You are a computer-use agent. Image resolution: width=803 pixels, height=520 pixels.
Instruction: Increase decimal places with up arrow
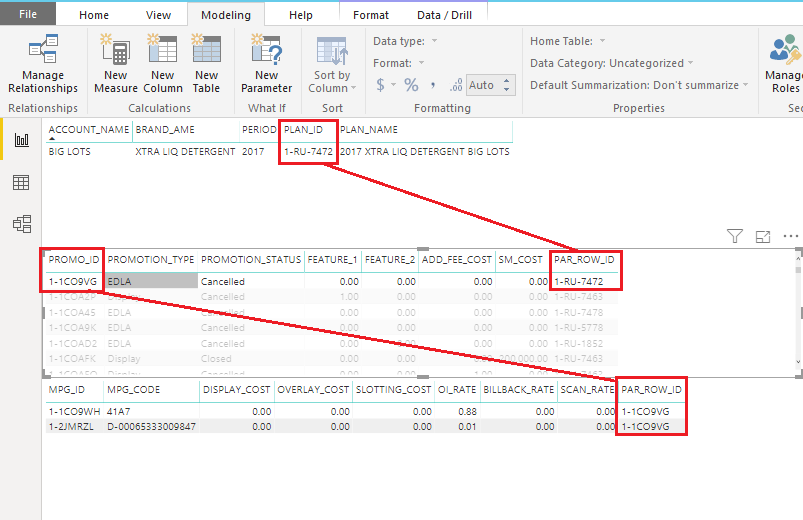[506, 80]
